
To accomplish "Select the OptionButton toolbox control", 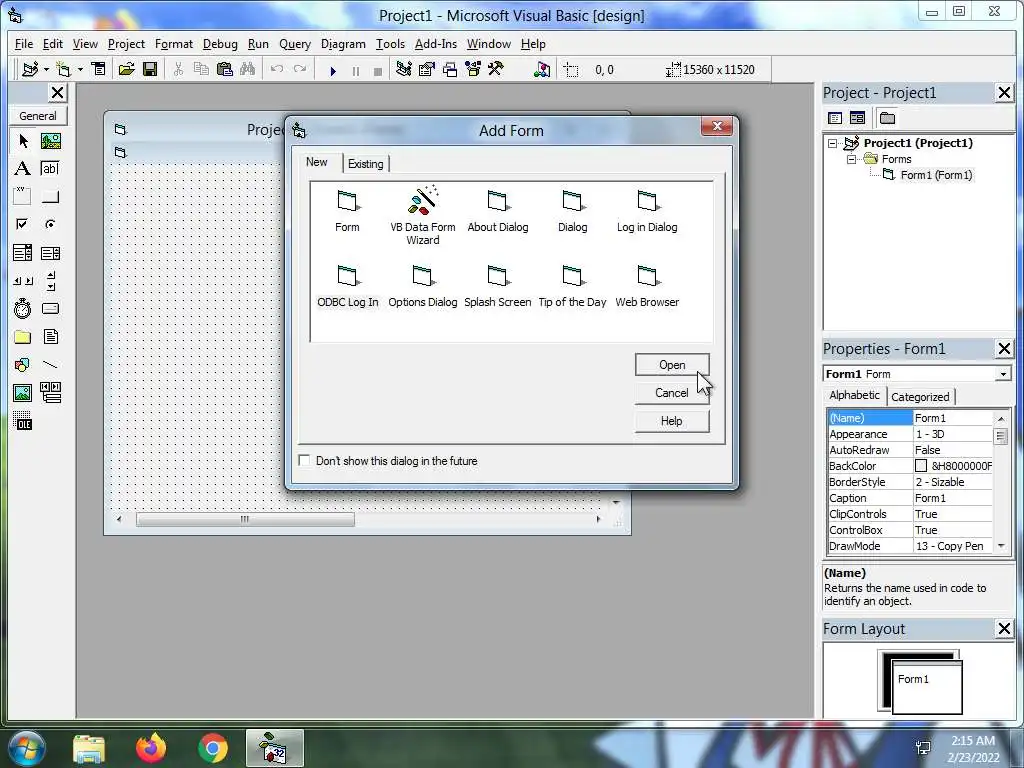I will (50, 224).
